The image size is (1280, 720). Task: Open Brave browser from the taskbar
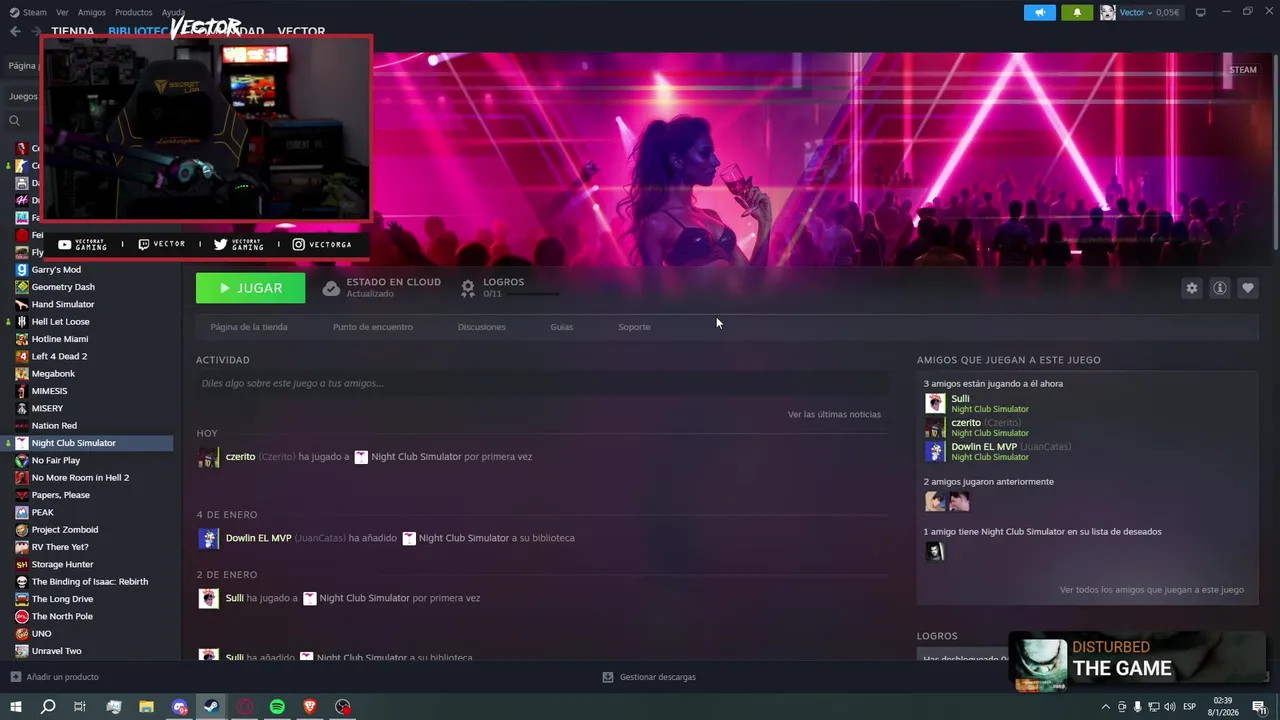(x=310, y=707)
